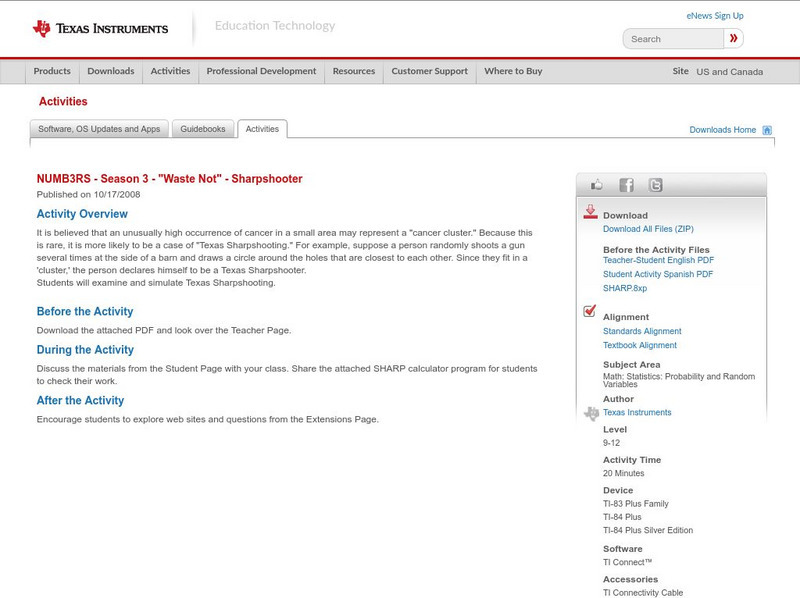Click the thumbs-up recommend icon

pyautogui.click(x=598, y=184)
